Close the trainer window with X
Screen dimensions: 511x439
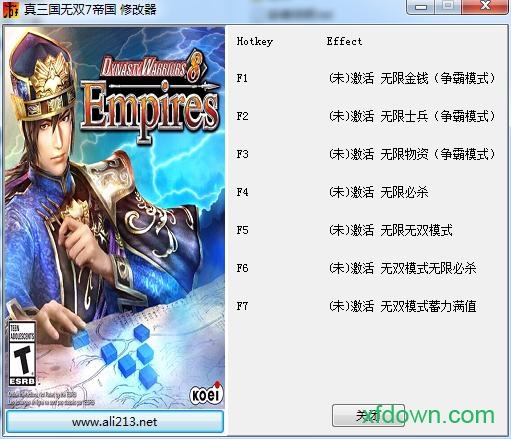[x=485, y=7]
